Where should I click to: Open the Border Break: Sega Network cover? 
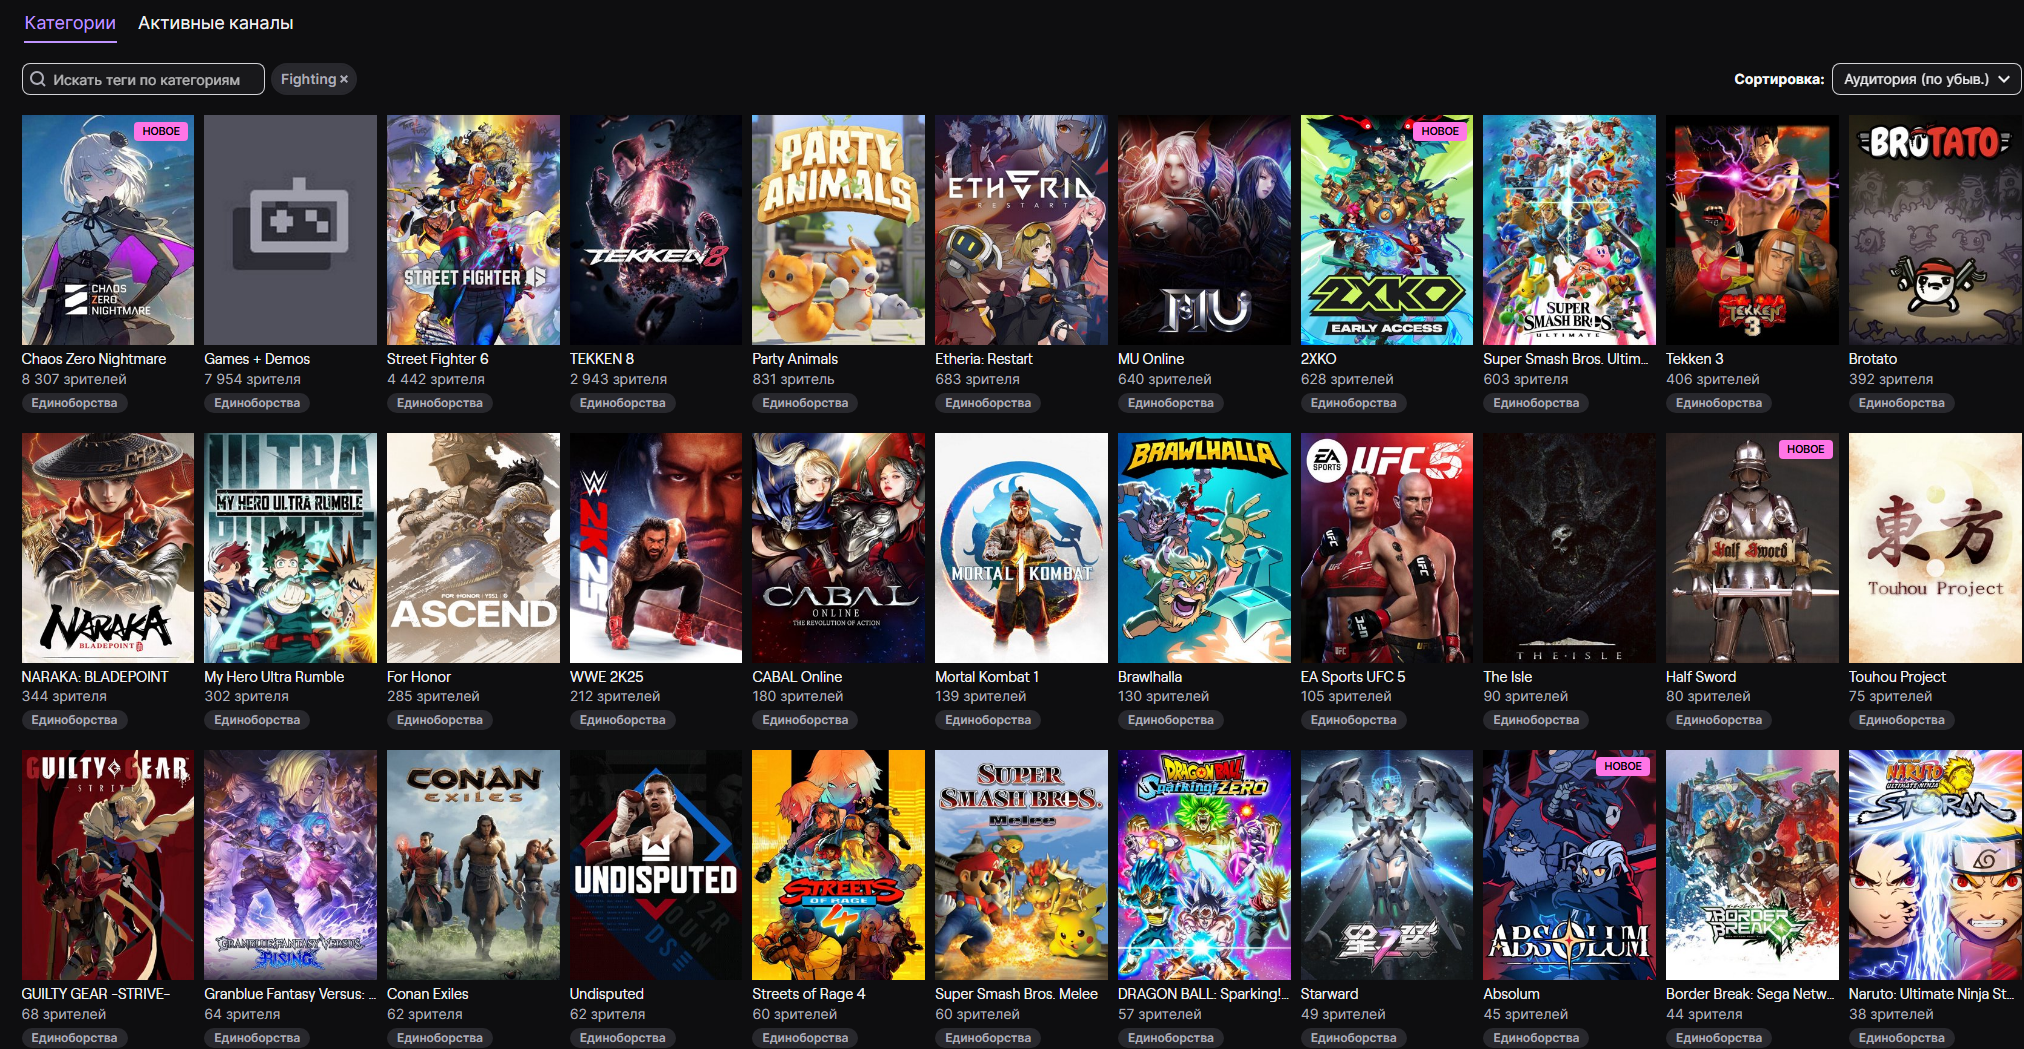1752,865
